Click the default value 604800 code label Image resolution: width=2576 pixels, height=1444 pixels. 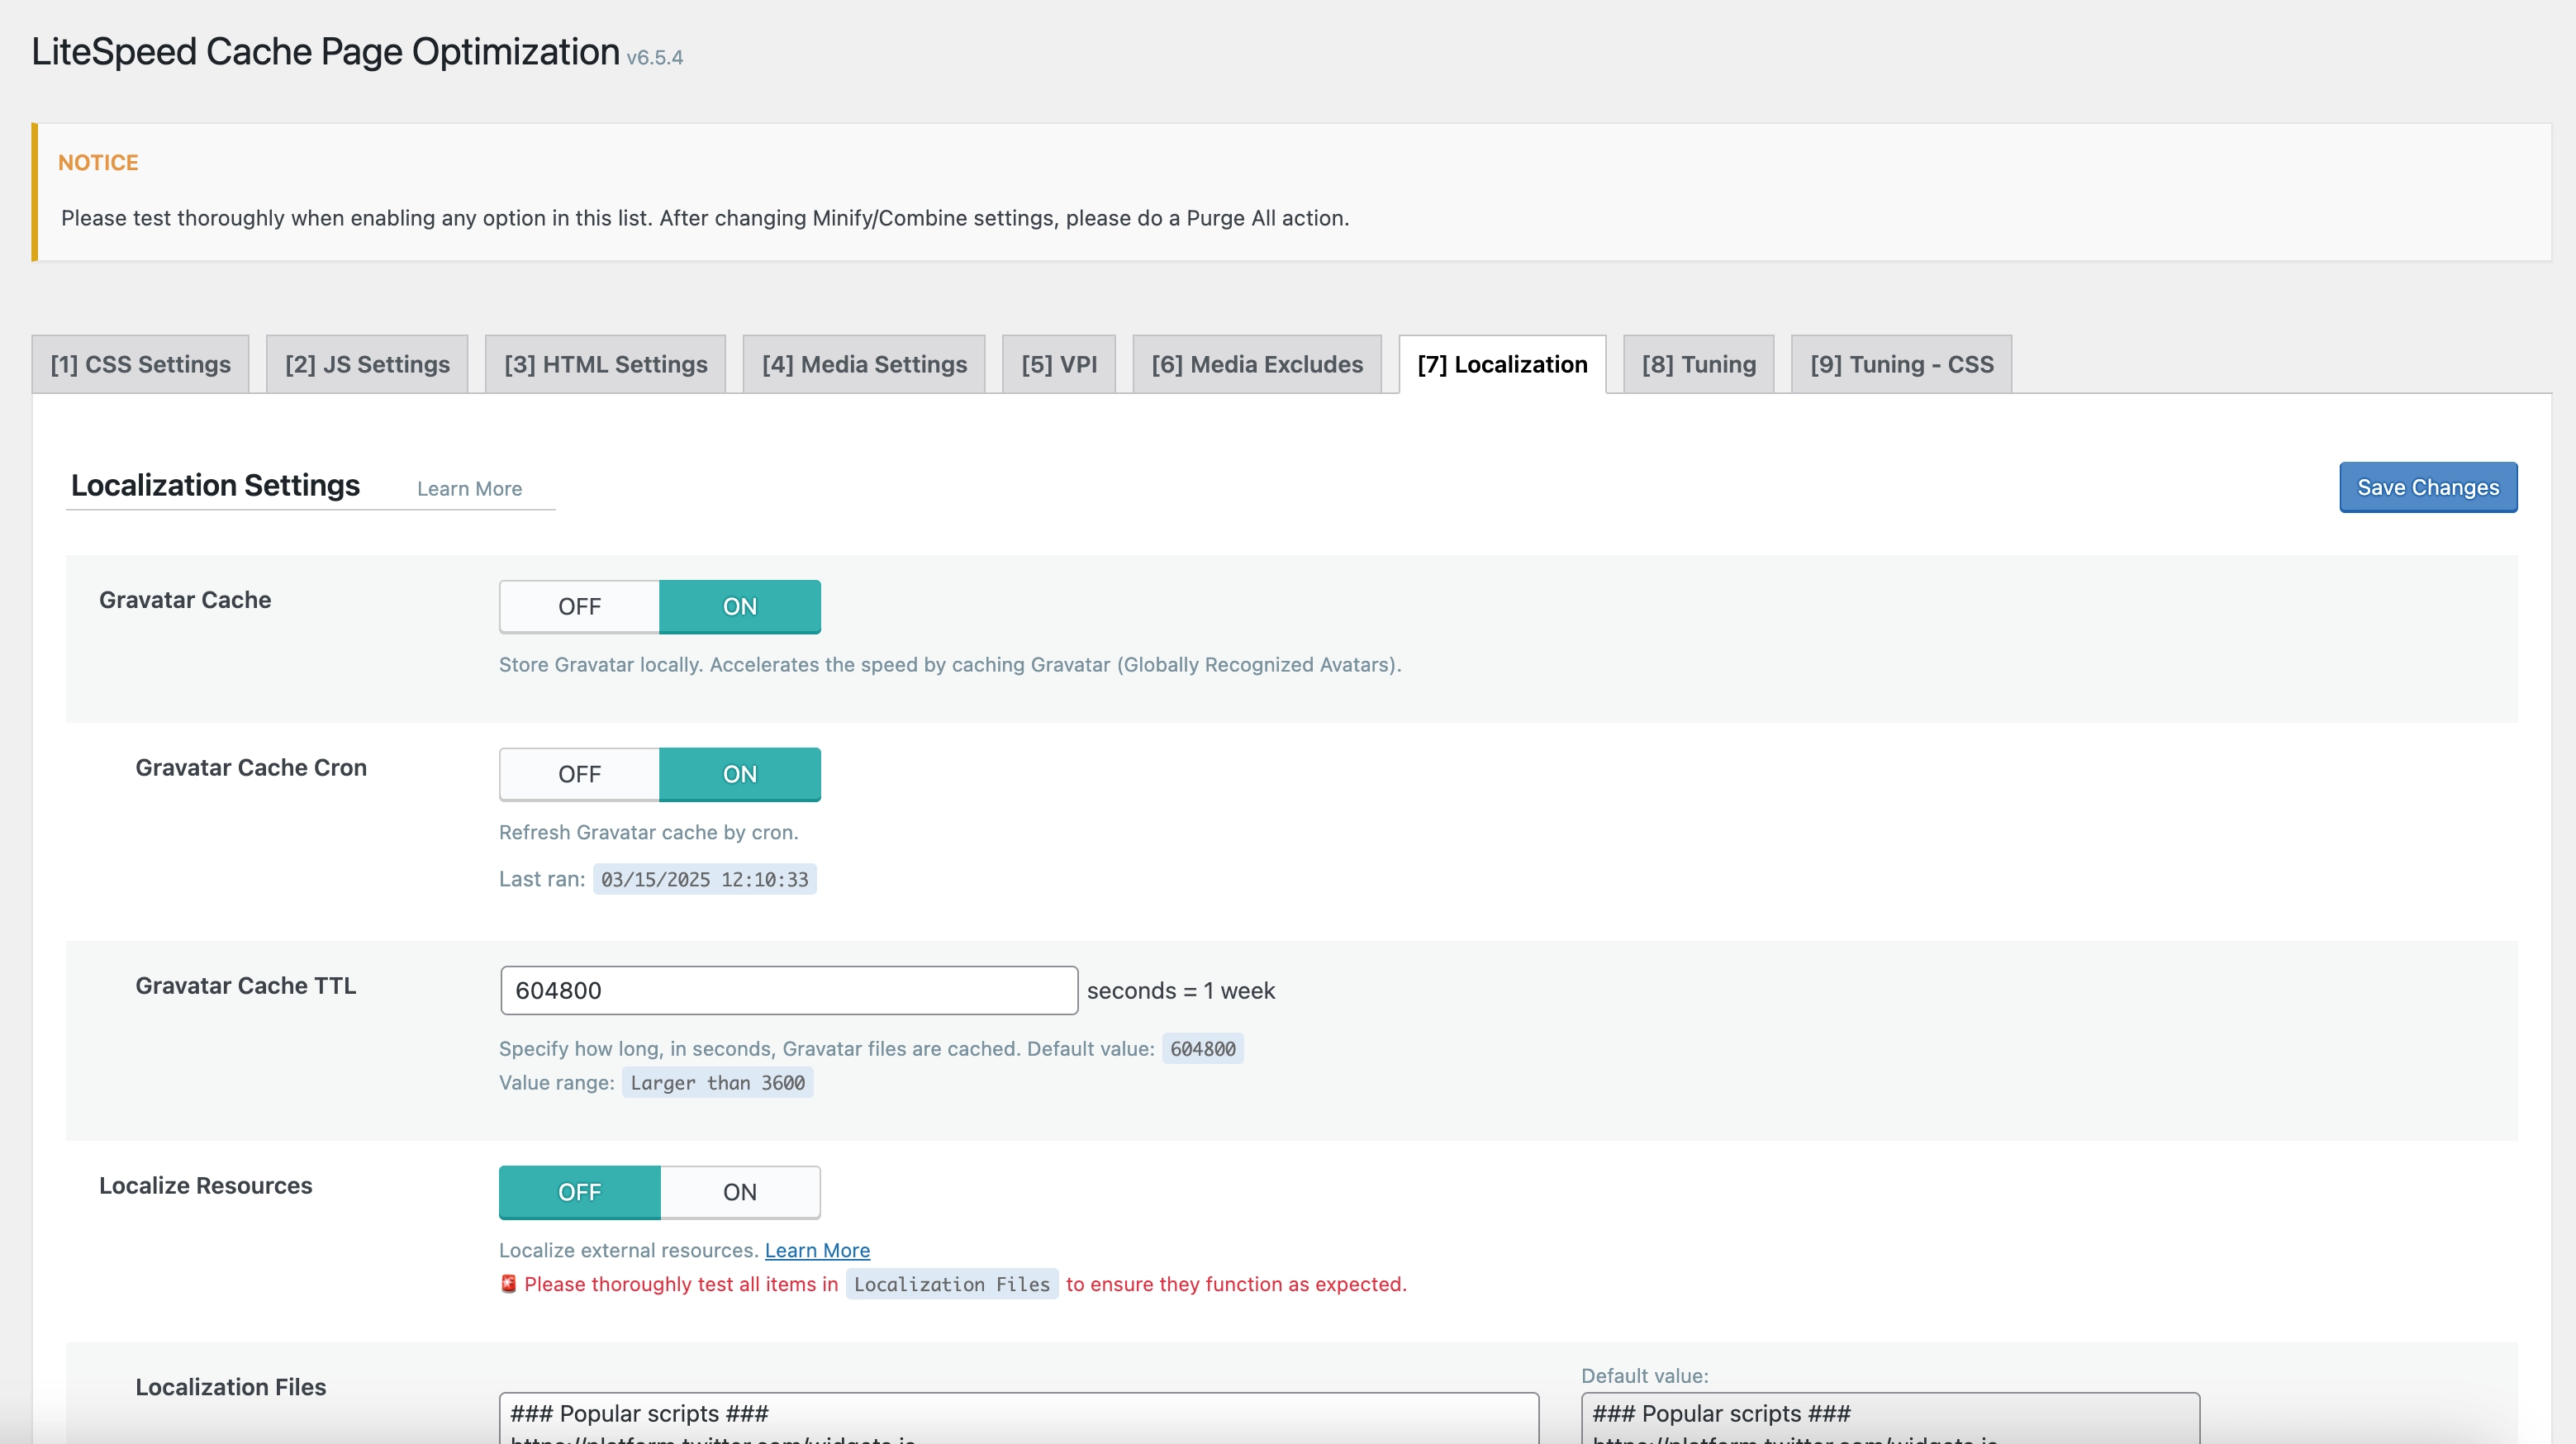click(x=1203, y=1049)
